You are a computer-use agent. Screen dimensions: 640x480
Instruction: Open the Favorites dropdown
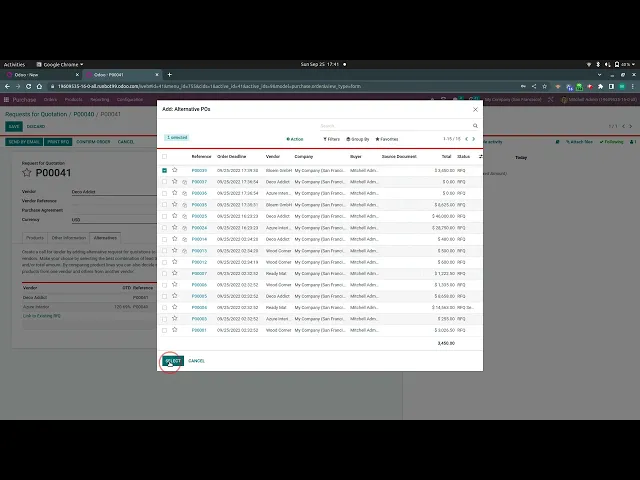(387, 139)
